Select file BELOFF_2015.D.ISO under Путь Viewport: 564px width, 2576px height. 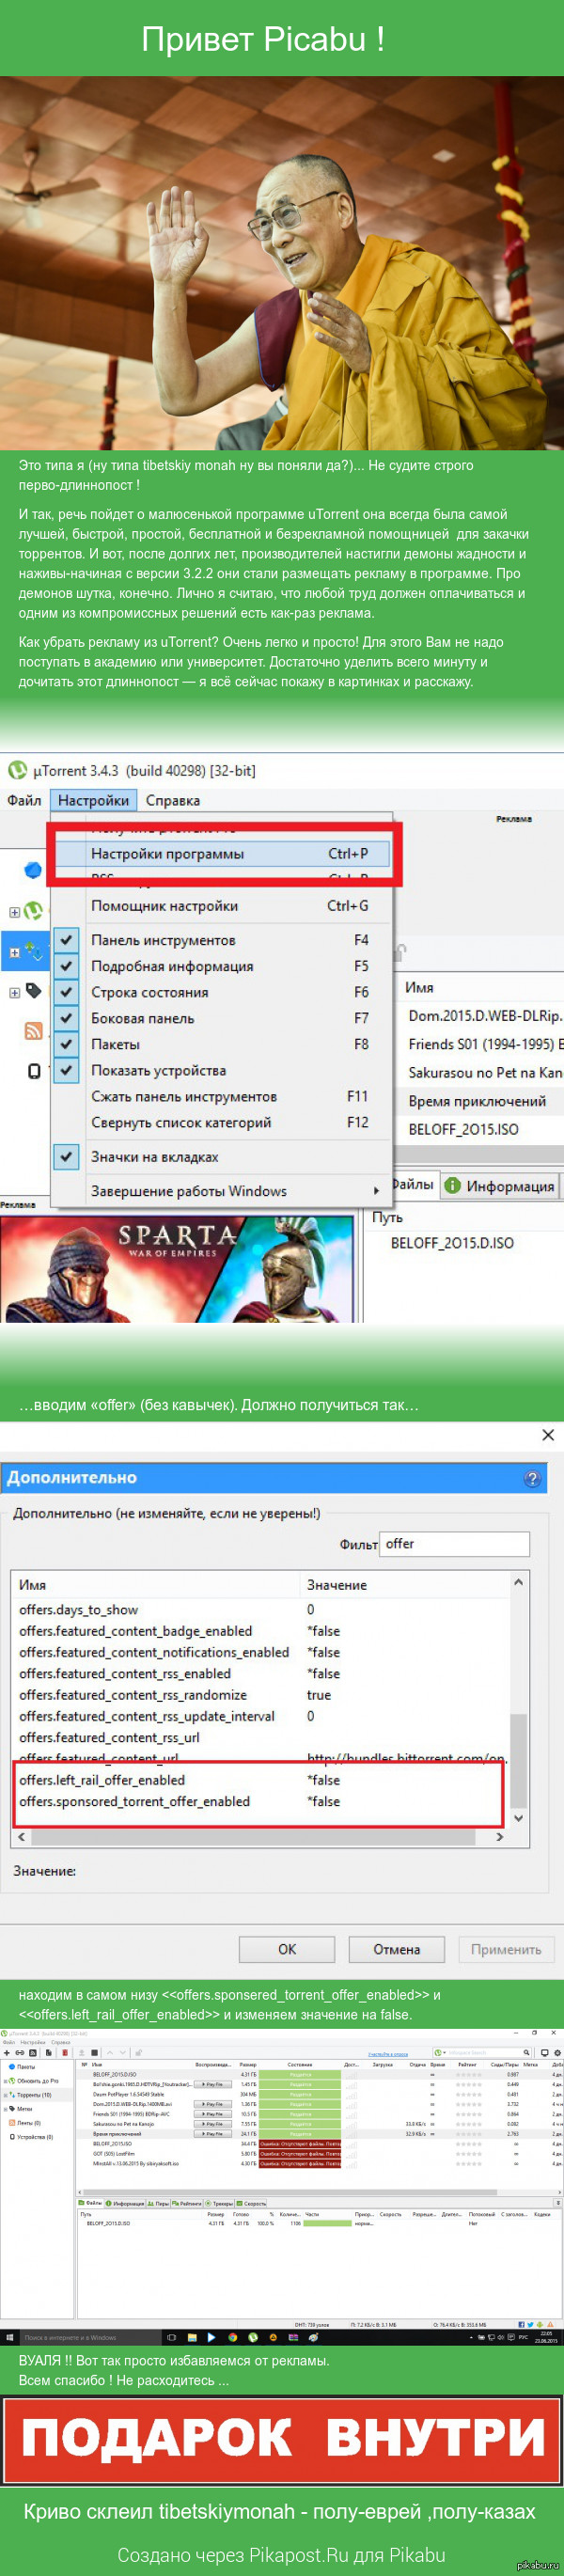pos(452,1243)
